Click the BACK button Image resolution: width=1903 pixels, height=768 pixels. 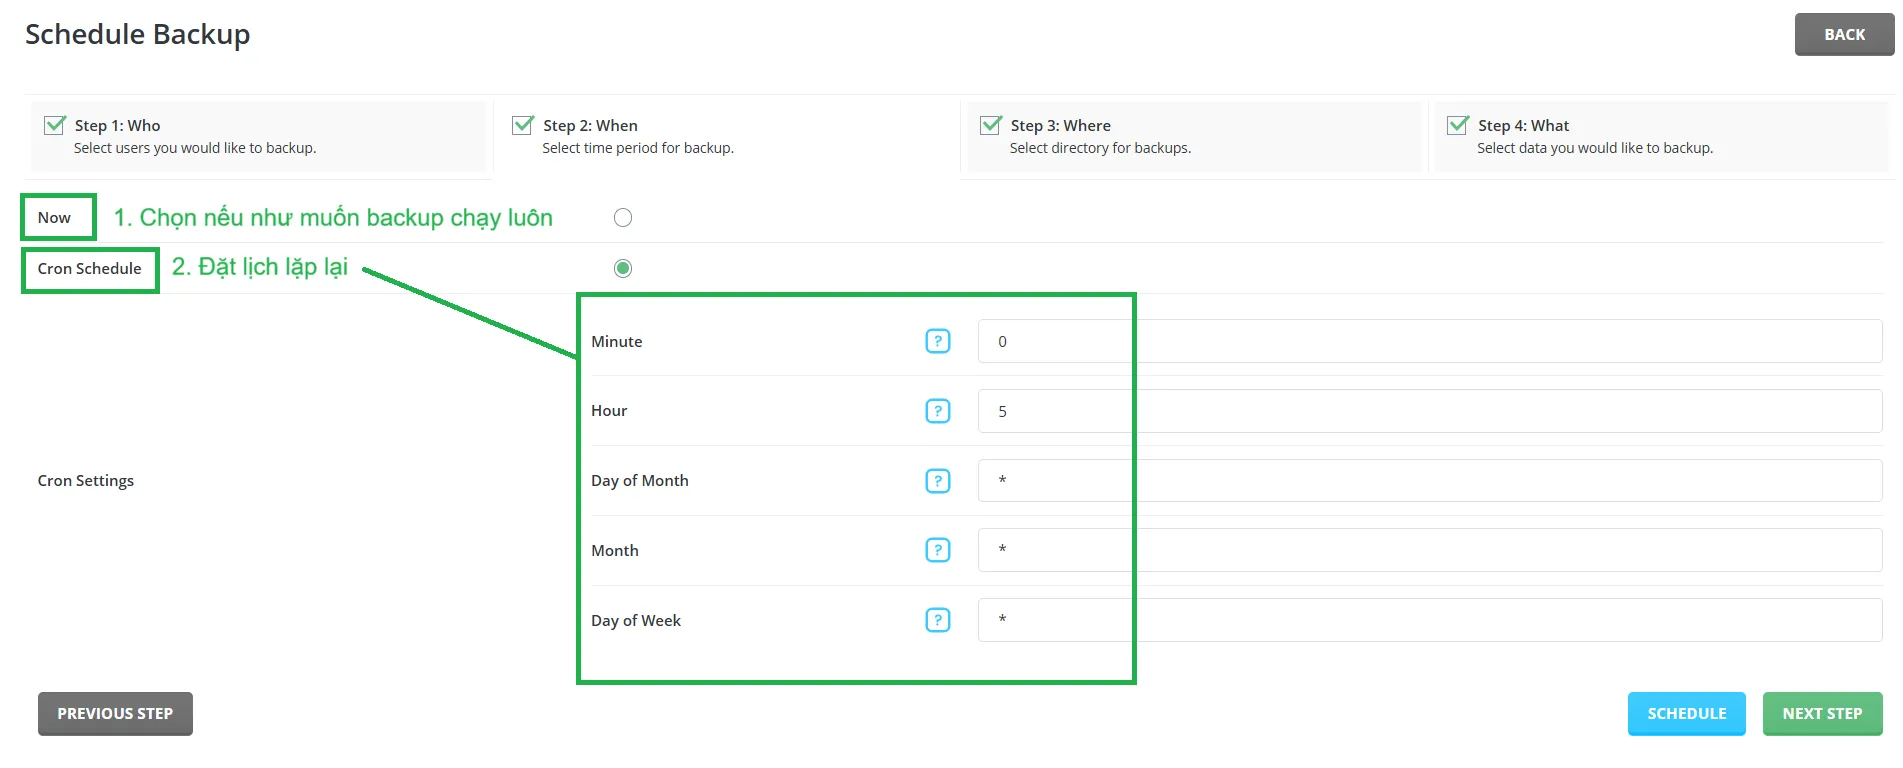click(1844, 35)
